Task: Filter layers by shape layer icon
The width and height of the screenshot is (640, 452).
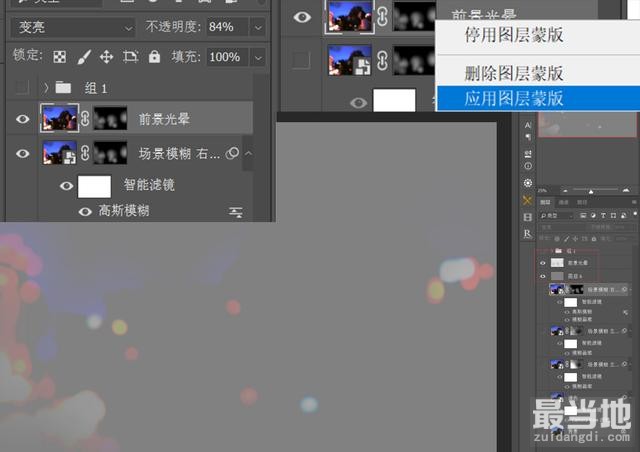Action: point(613,216)
